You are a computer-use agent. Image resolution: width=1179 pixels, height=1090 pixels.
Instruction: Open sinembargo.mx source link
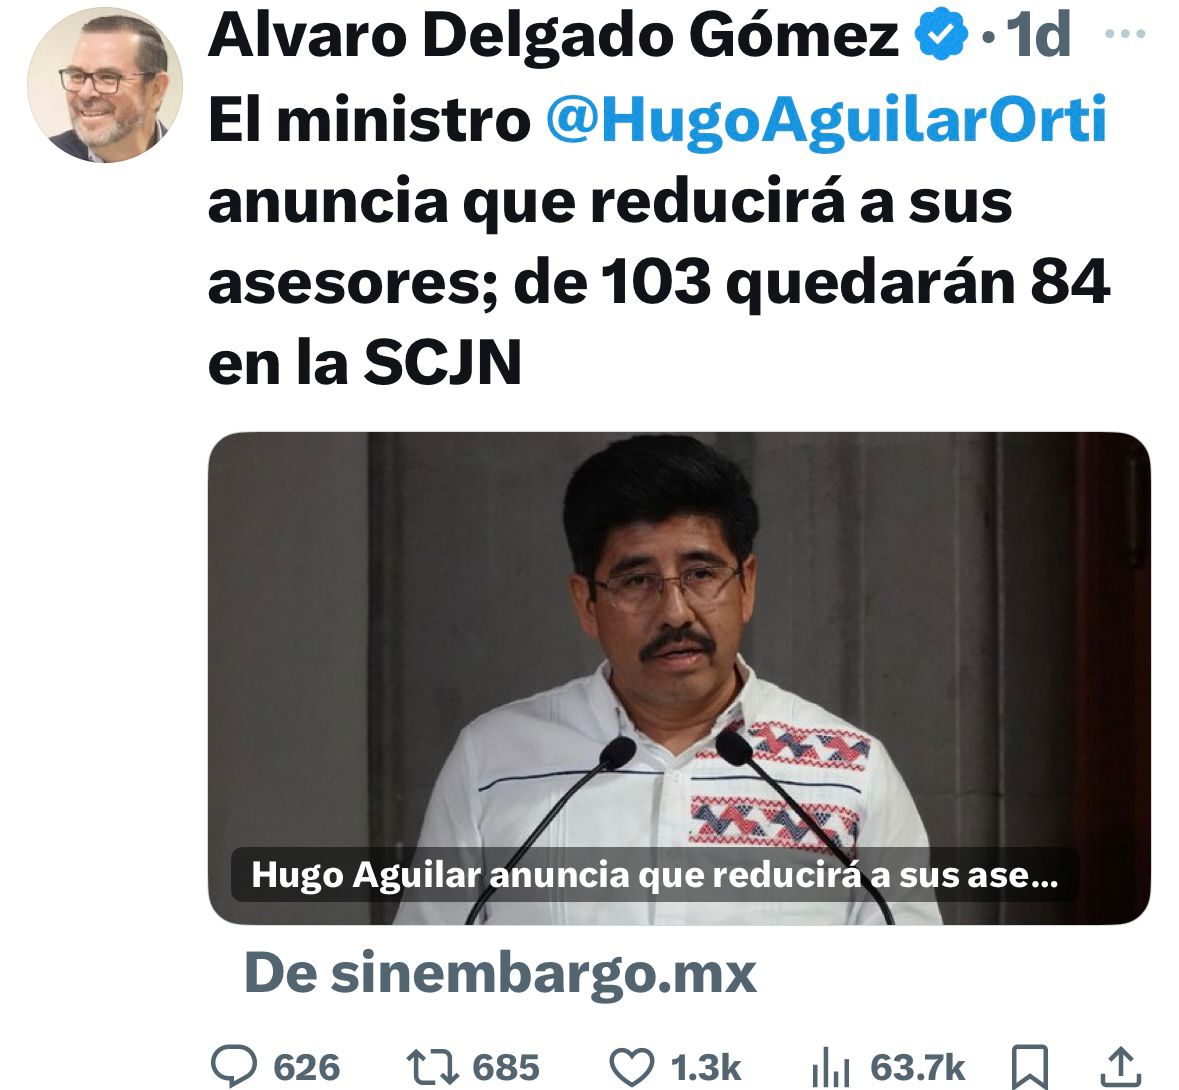(500, 974)
